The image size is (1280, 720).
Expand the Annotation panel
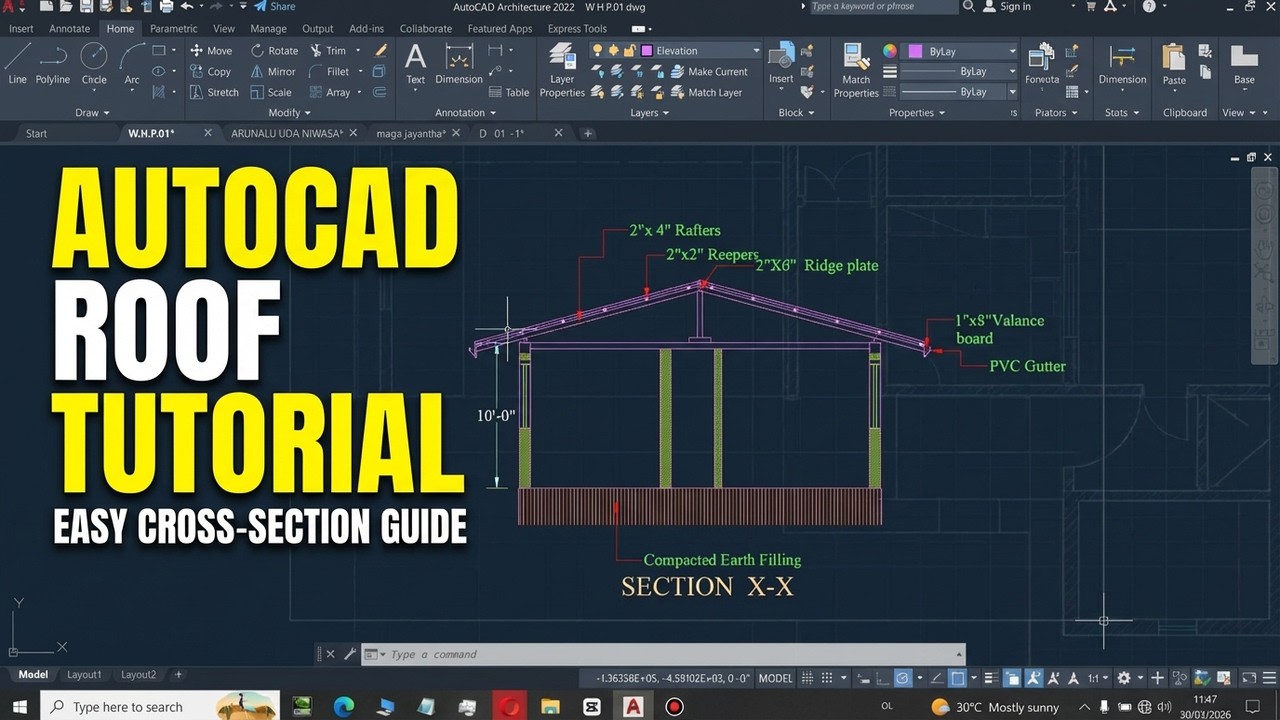[465, 113]
